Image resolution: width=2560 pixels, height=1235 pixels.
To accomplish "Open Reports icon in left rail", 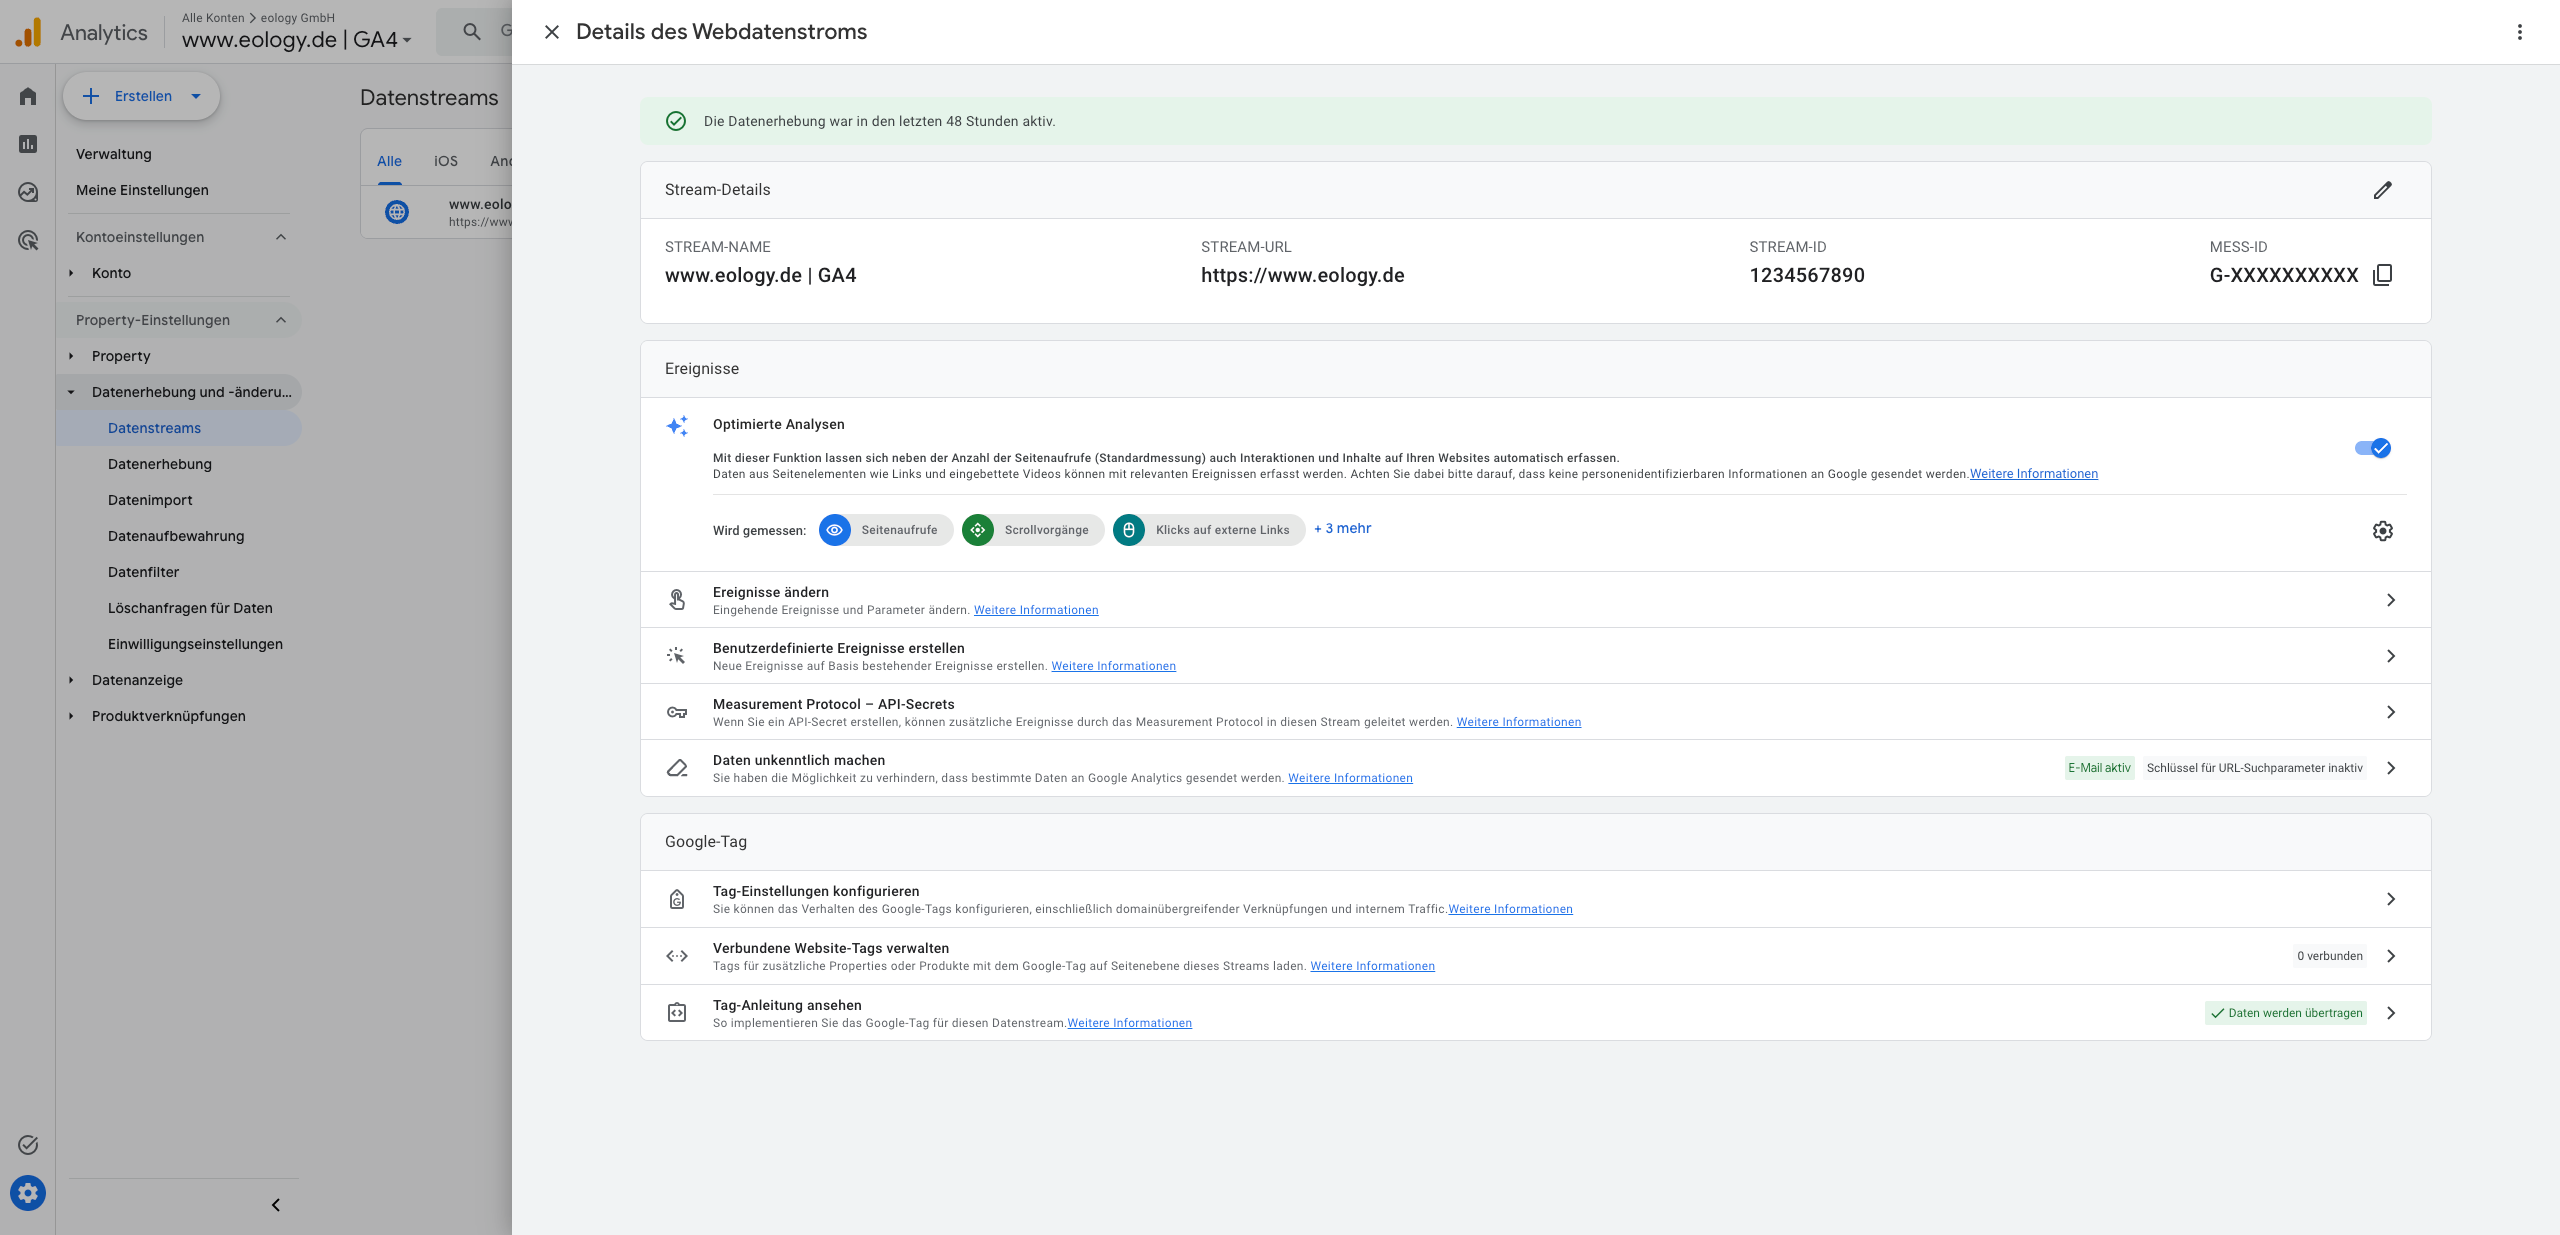I will tap(28, 144).
